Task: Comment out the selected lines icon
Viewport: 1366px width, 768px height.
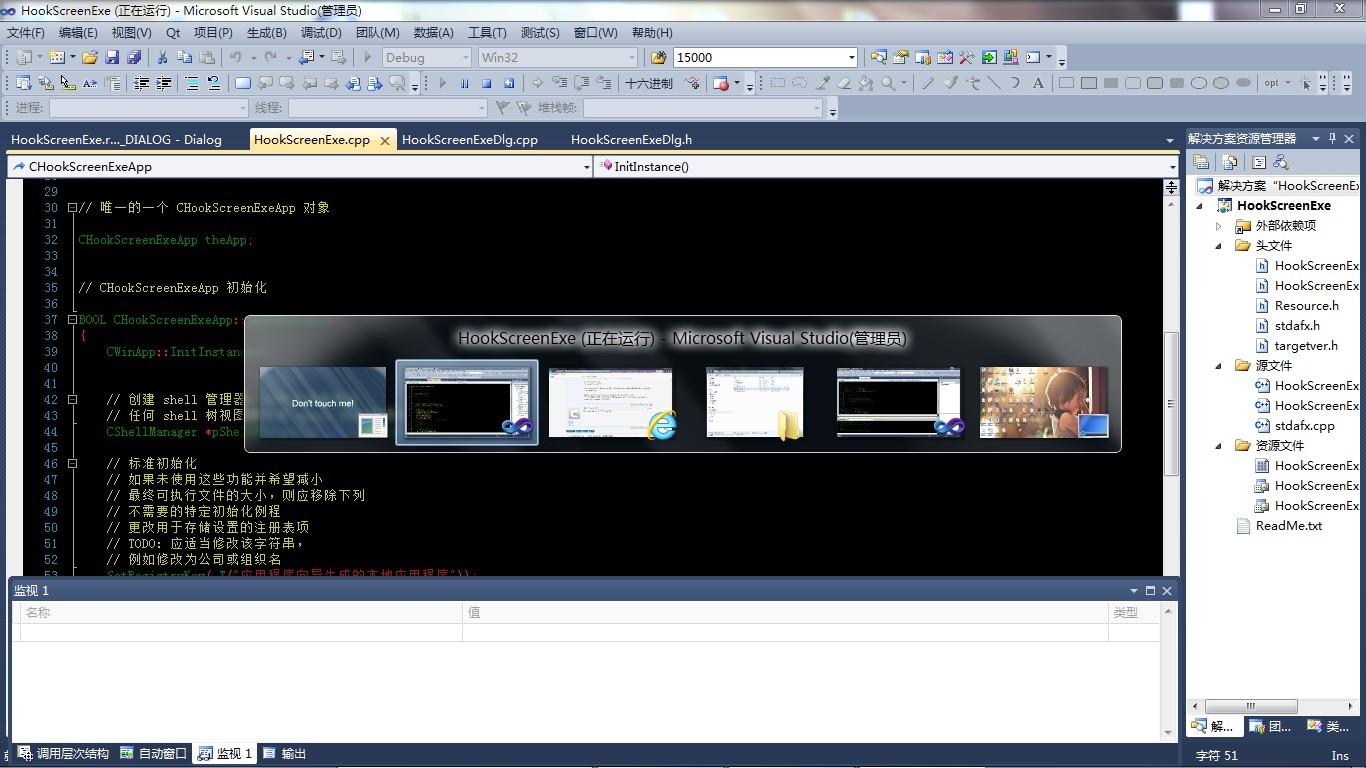Action: click(x=191, y=84)
